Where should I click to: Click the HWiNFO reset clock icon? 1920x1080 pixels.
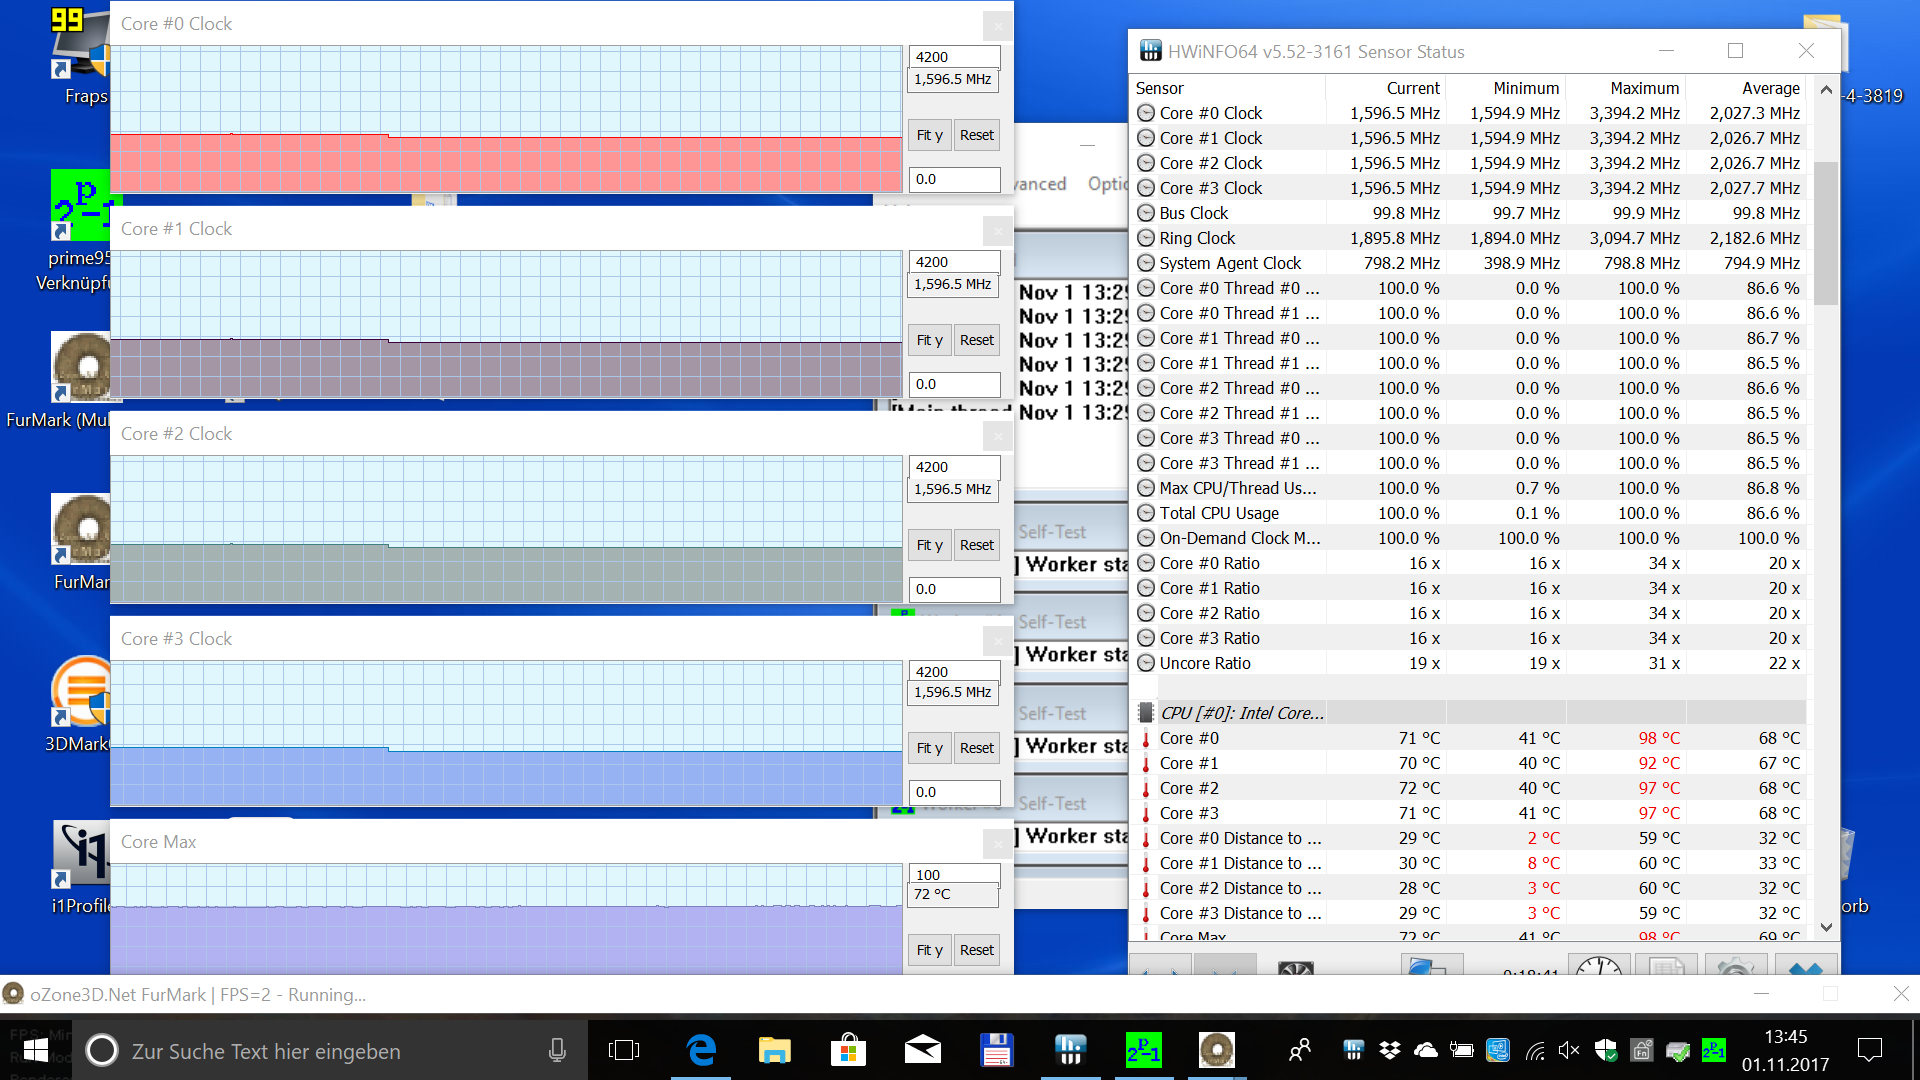(1598, 967)
